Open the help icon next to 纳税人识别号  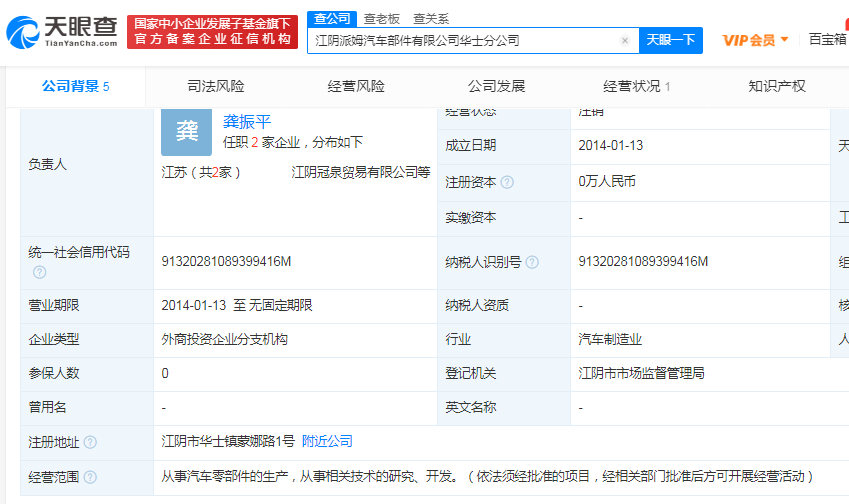[532, 263]
